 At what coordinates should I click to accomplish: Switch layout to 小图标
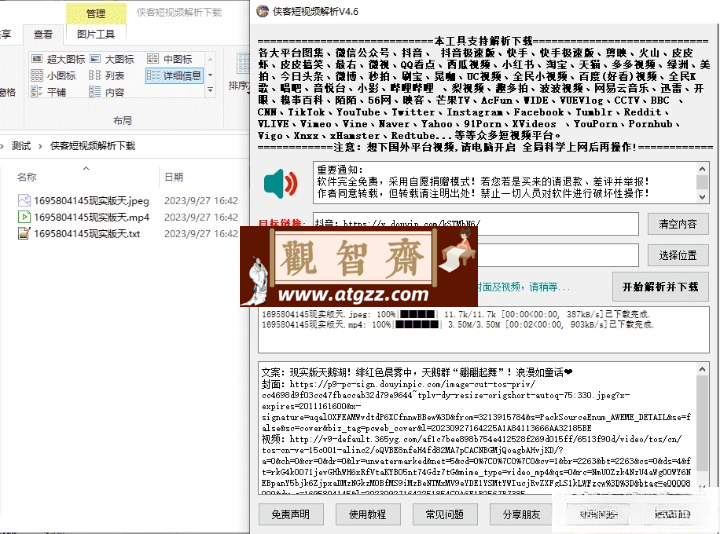pos(53,75)
